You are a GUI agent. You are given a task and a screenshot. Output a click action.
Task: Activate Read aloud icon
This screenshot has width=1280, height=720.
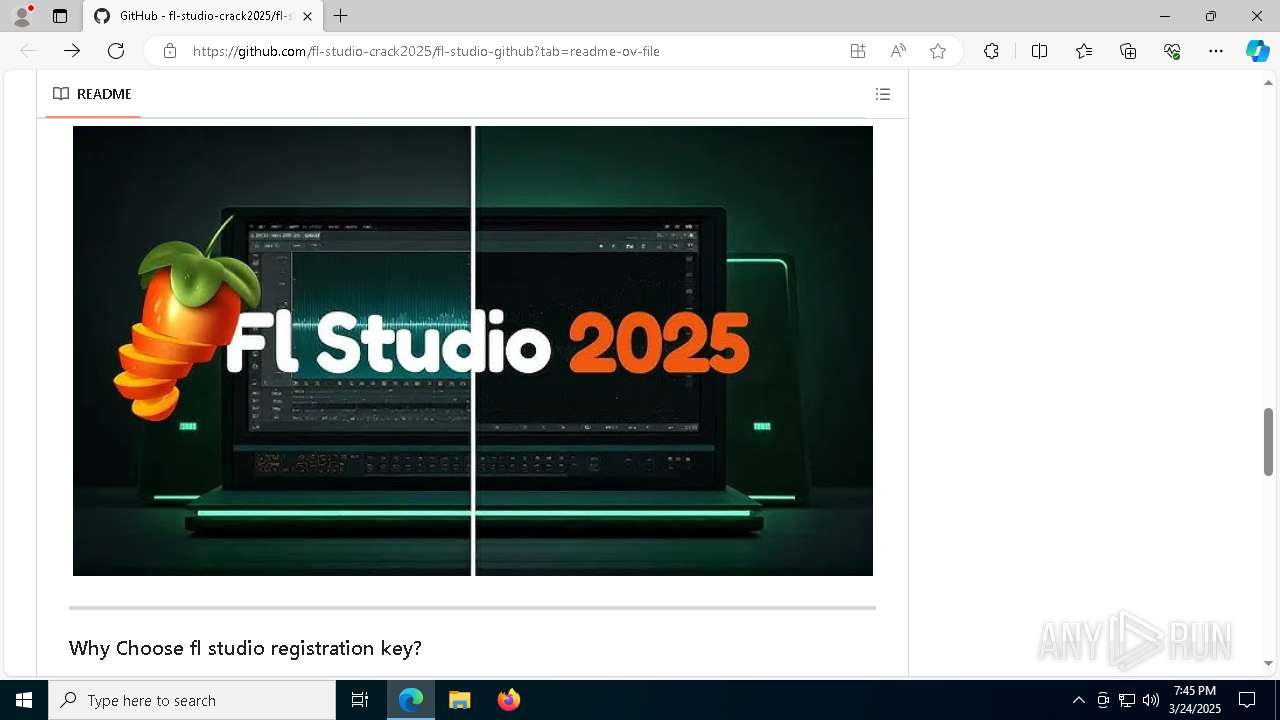[x=898, y=51]
